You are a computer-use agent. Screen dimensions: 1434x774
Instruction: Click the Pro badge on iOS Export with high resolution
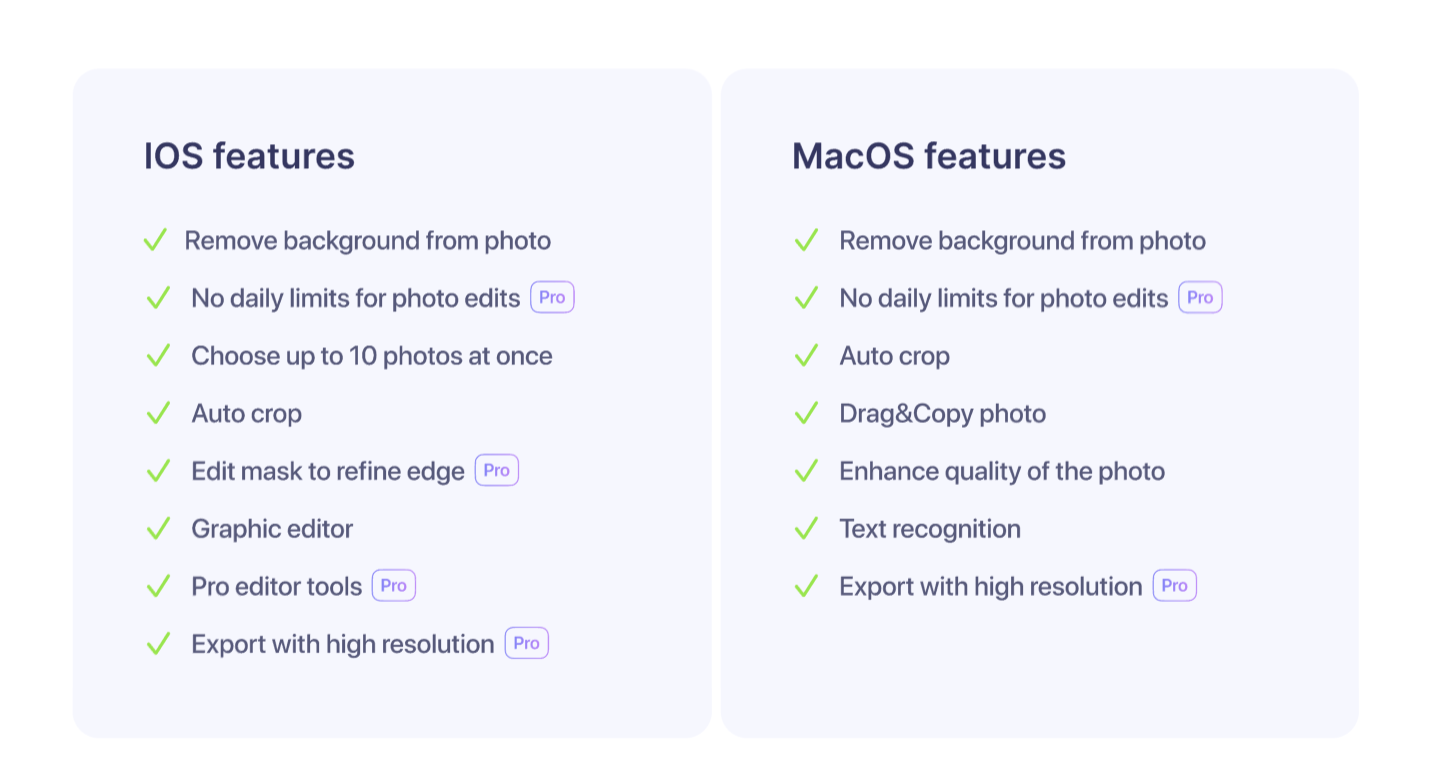point(526,643)
